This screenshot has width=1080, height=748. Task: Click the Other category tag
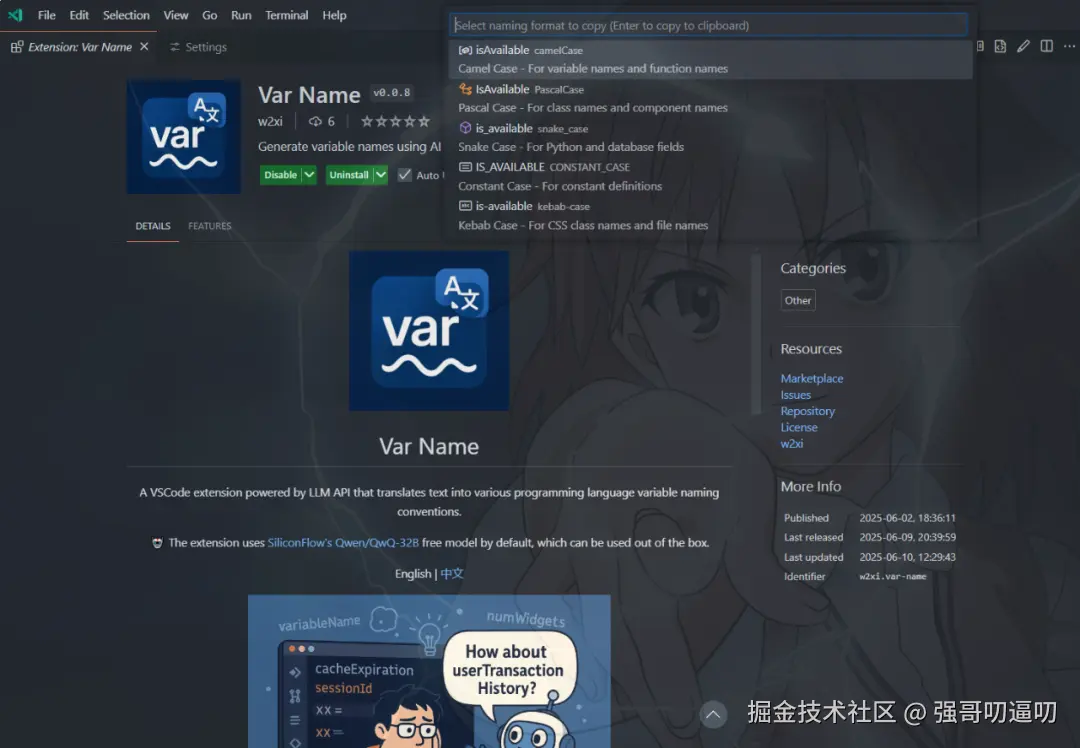click(x=798, y=300)
